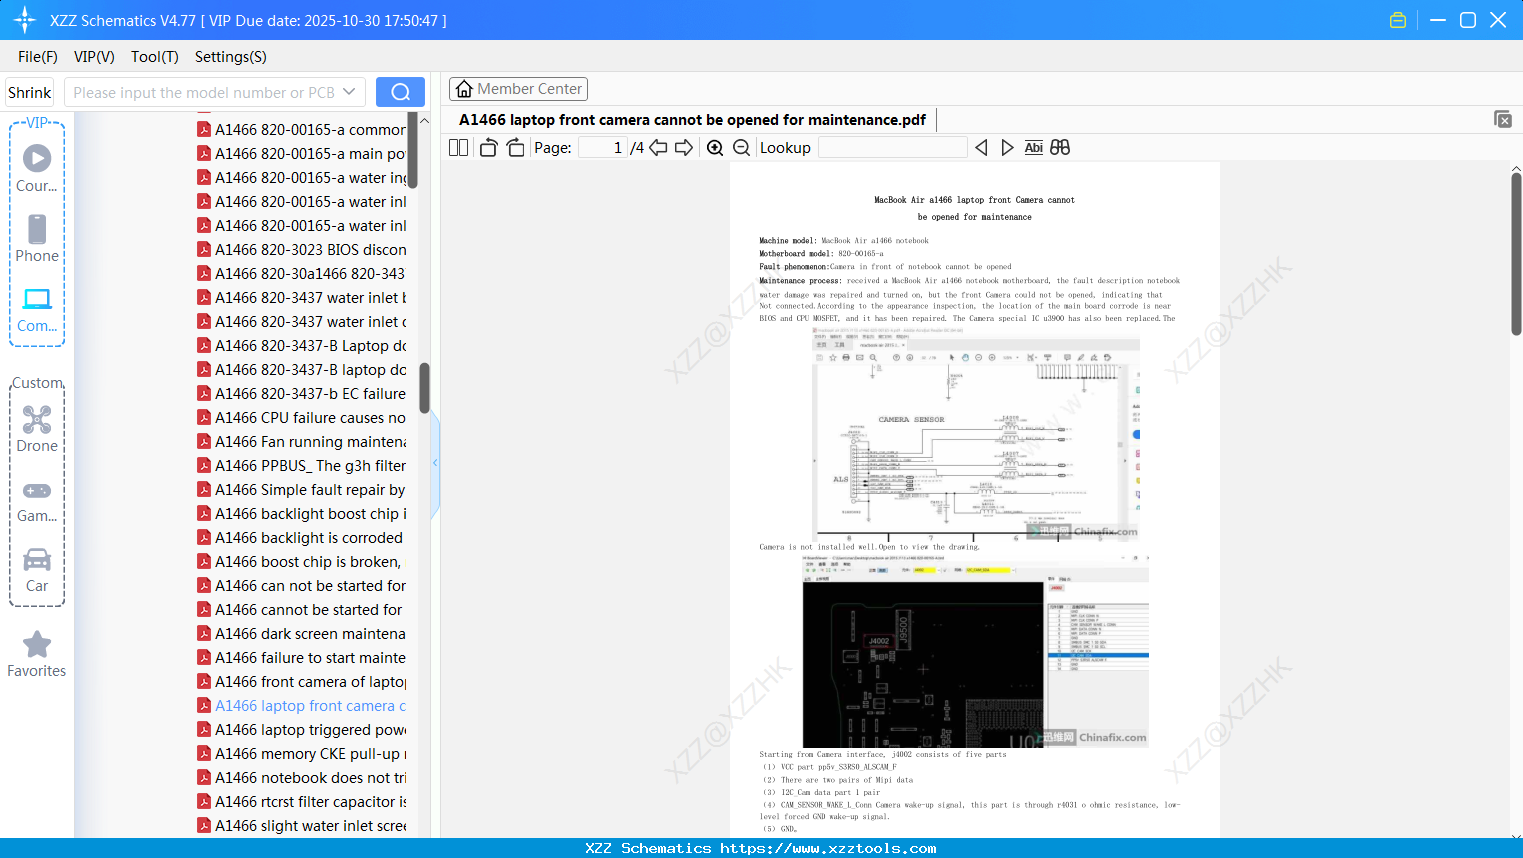Viewport: 1523px width, 858px height.
Task: Open the Drone category in sidebar
Action: click(37, 429)
